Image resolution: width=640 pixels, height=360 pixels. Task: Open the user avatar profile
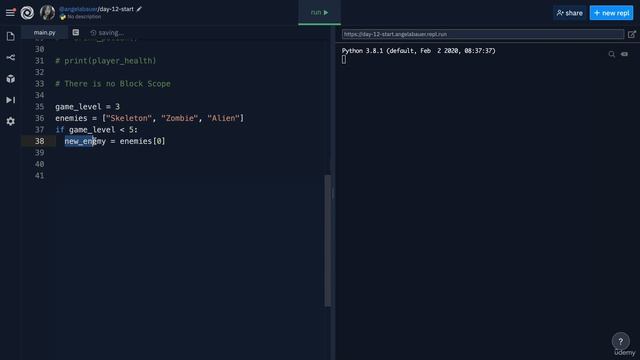coord(47,13)
